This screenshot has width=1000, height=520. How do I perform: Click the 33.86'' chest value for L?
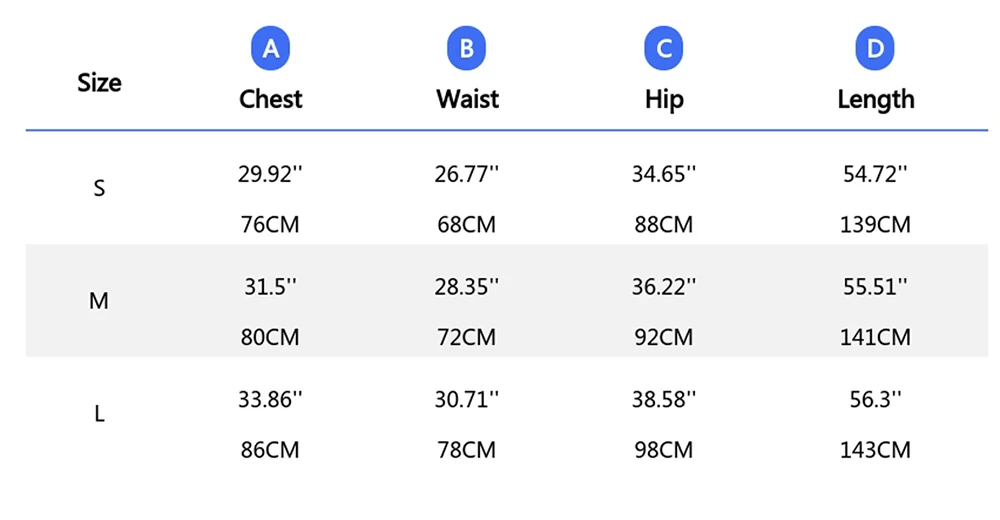click(x=270, y=400)
